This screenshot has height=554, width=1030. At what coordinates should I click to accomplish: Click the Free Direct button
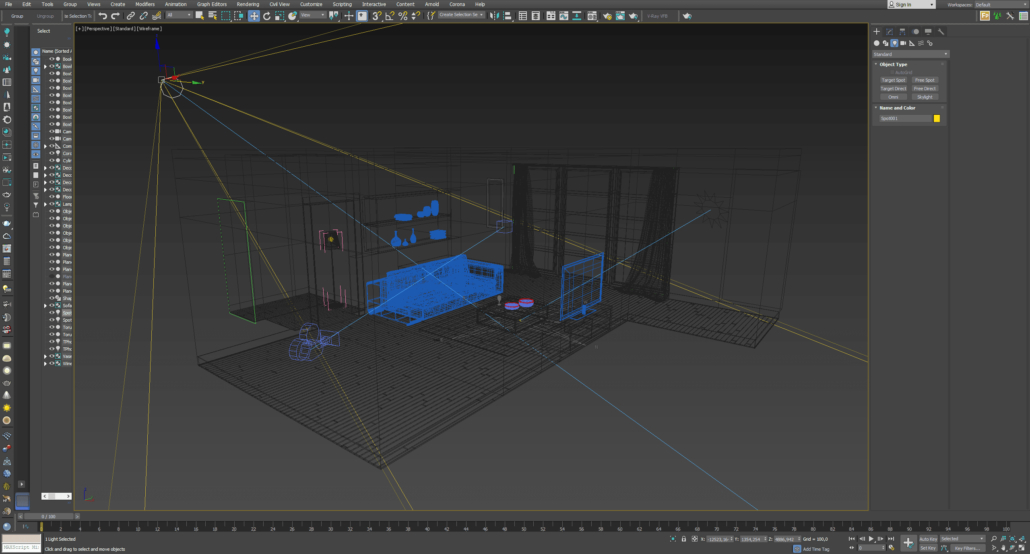pyautogui.click(x=925, y=89)
